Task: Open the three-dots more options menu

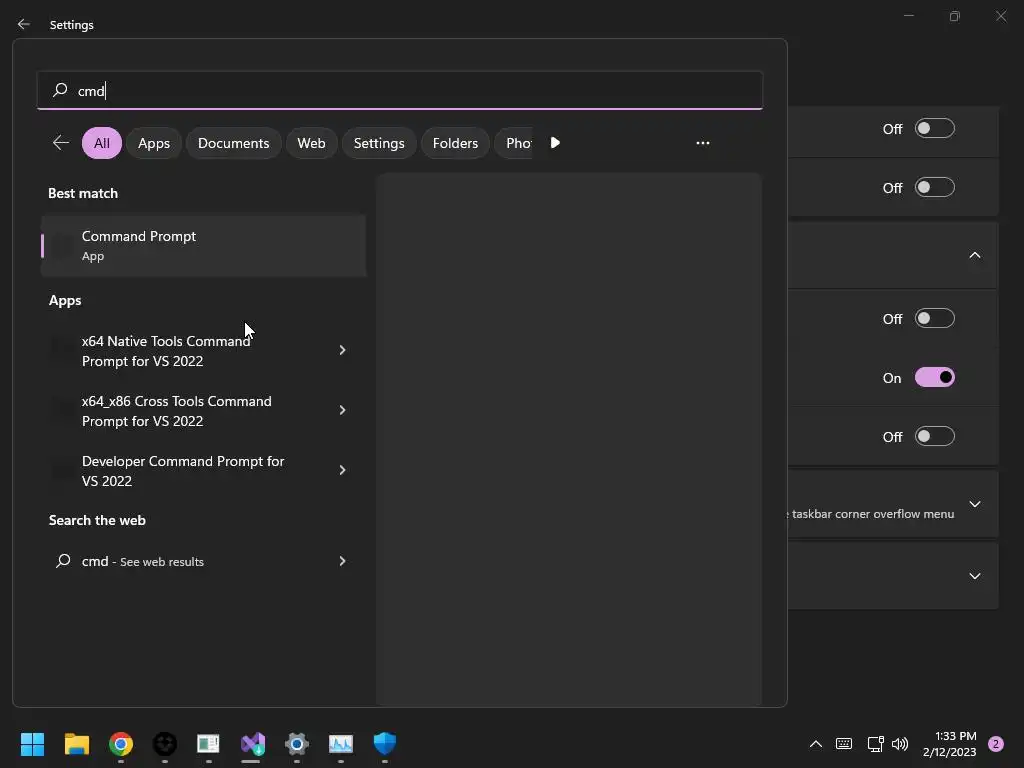Action: [703, 142]
